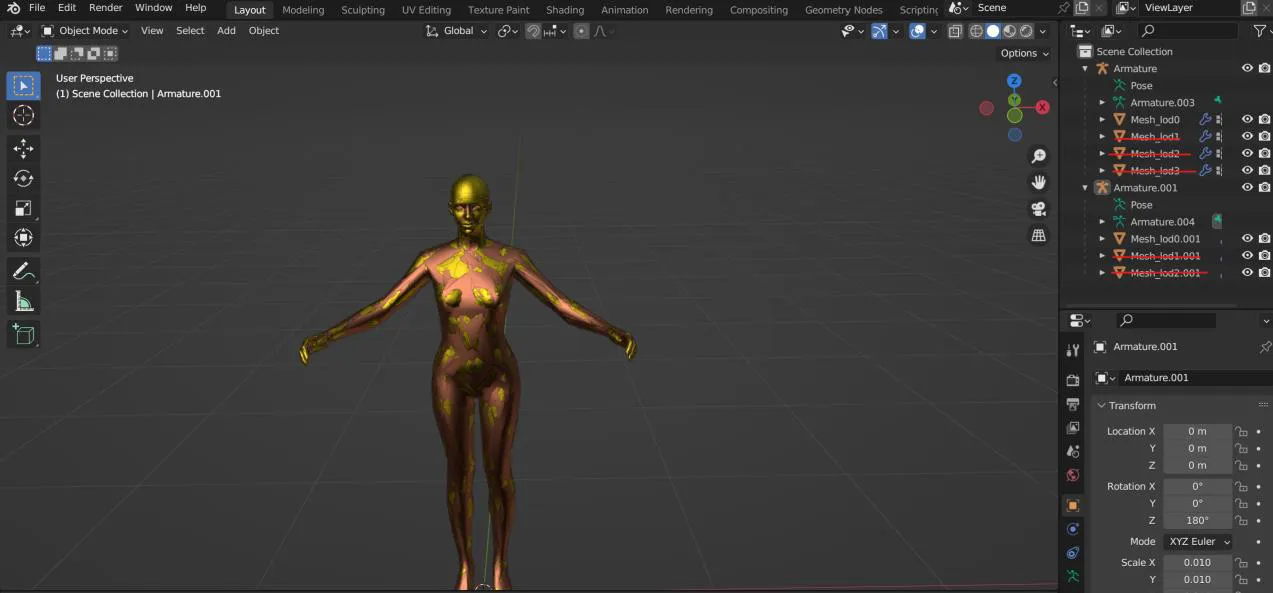Switch viewport to Rendered shading mode
This screenshot has width=1273, height=593.
(1026, 30)
